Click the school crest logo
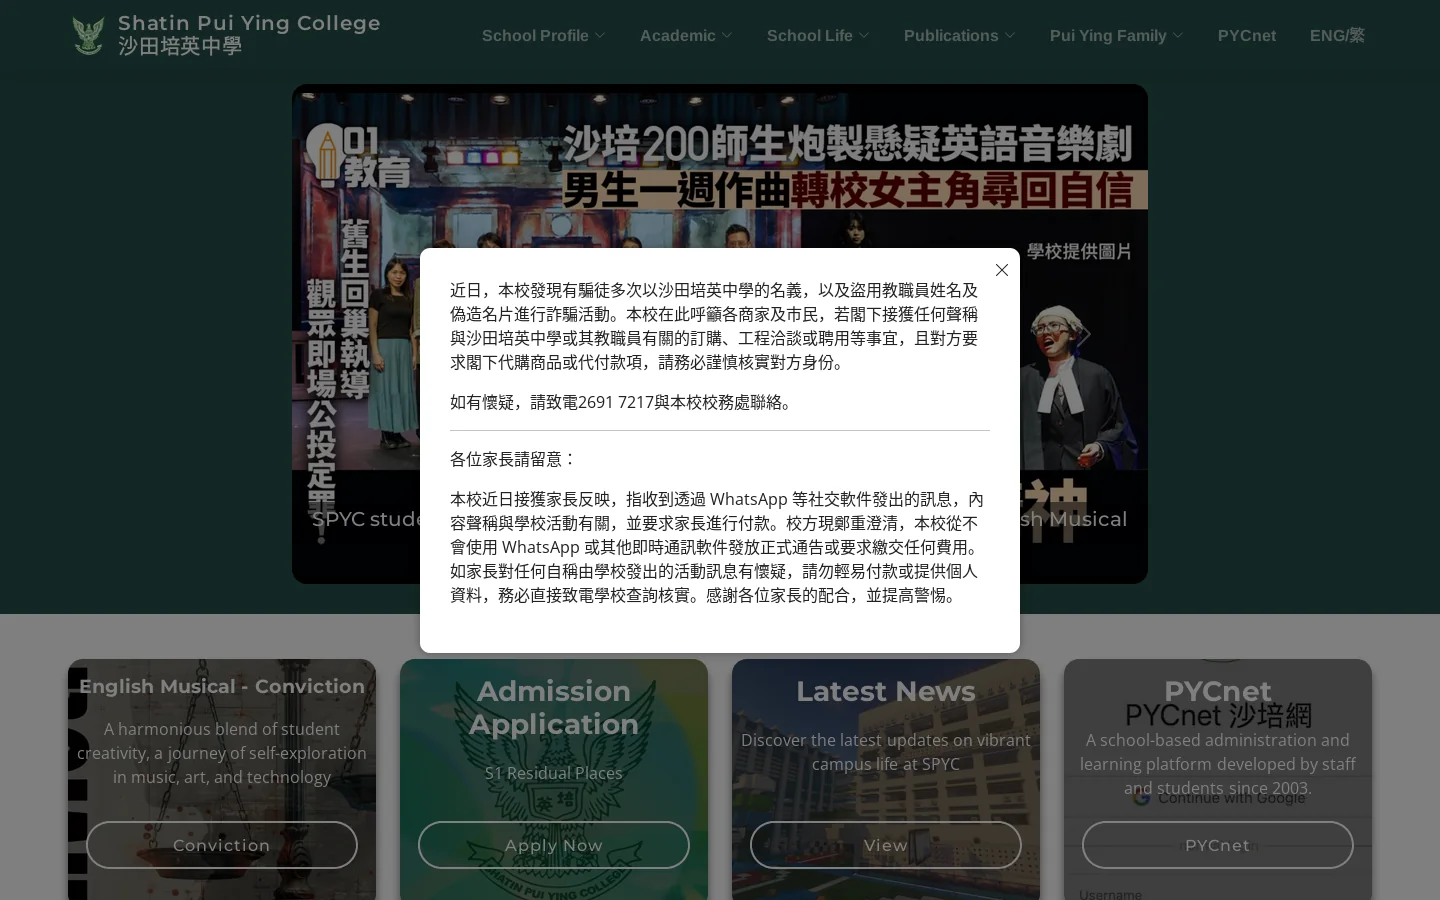Image resolution: width=1440 pixels, height=900 pixels. (x=89, y=35)
